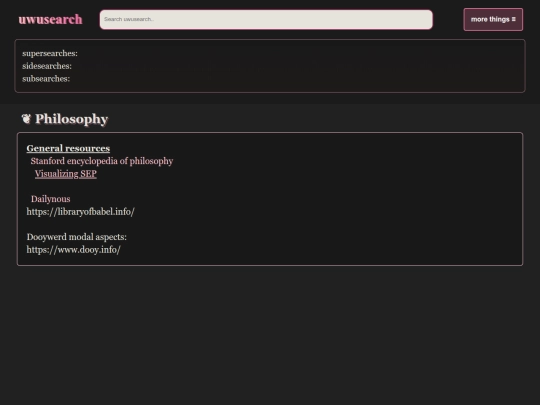Open the more things menu
Image resolution: width=540 pixels, height=405 pixels.
[x=493, y=20]
